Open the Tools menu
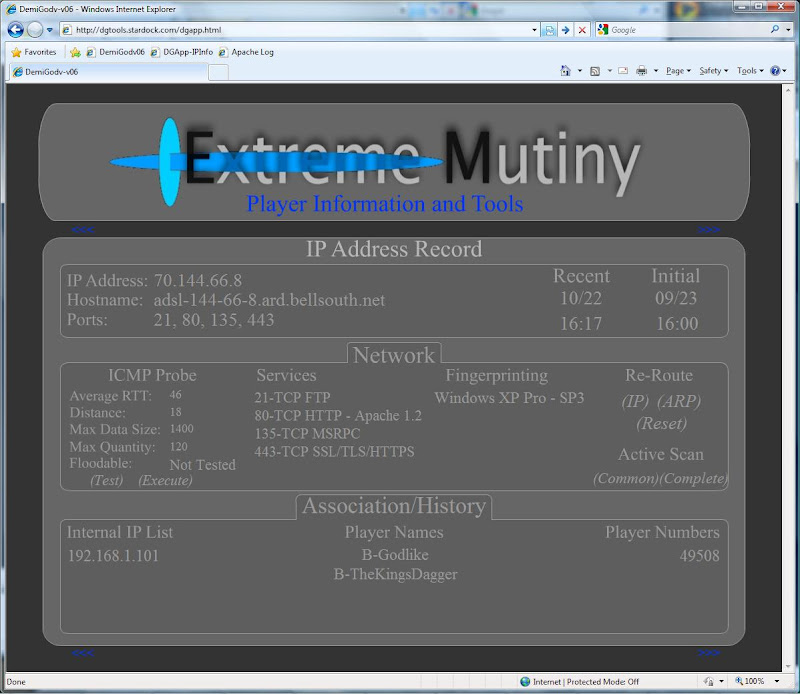The height and width of the screenshot is (694, 800). 750,71
